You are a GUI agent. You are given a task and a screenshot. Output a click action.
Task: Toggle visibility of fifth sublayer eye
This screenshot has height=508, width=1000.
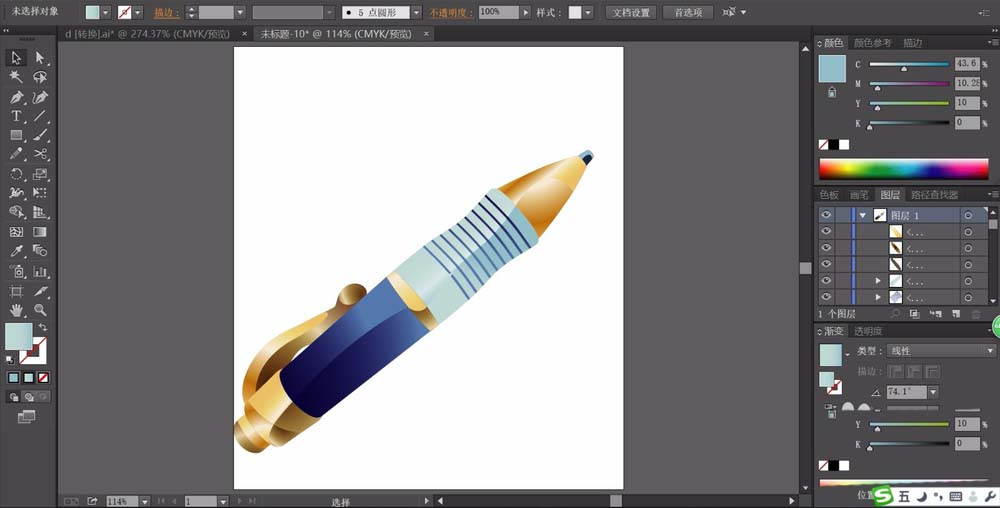826,297
